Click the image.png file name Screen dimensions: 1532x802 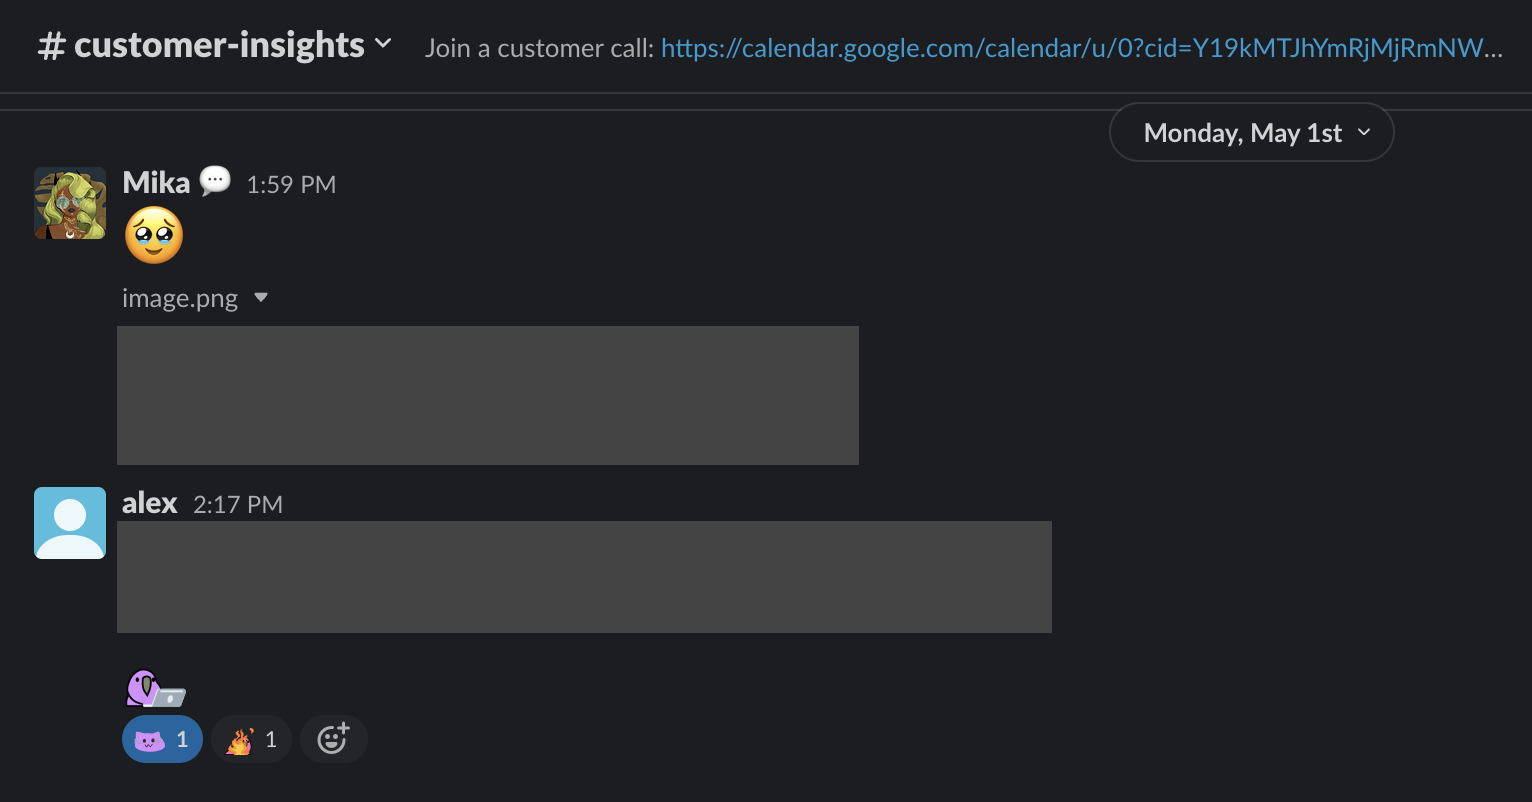pos(180,298)
